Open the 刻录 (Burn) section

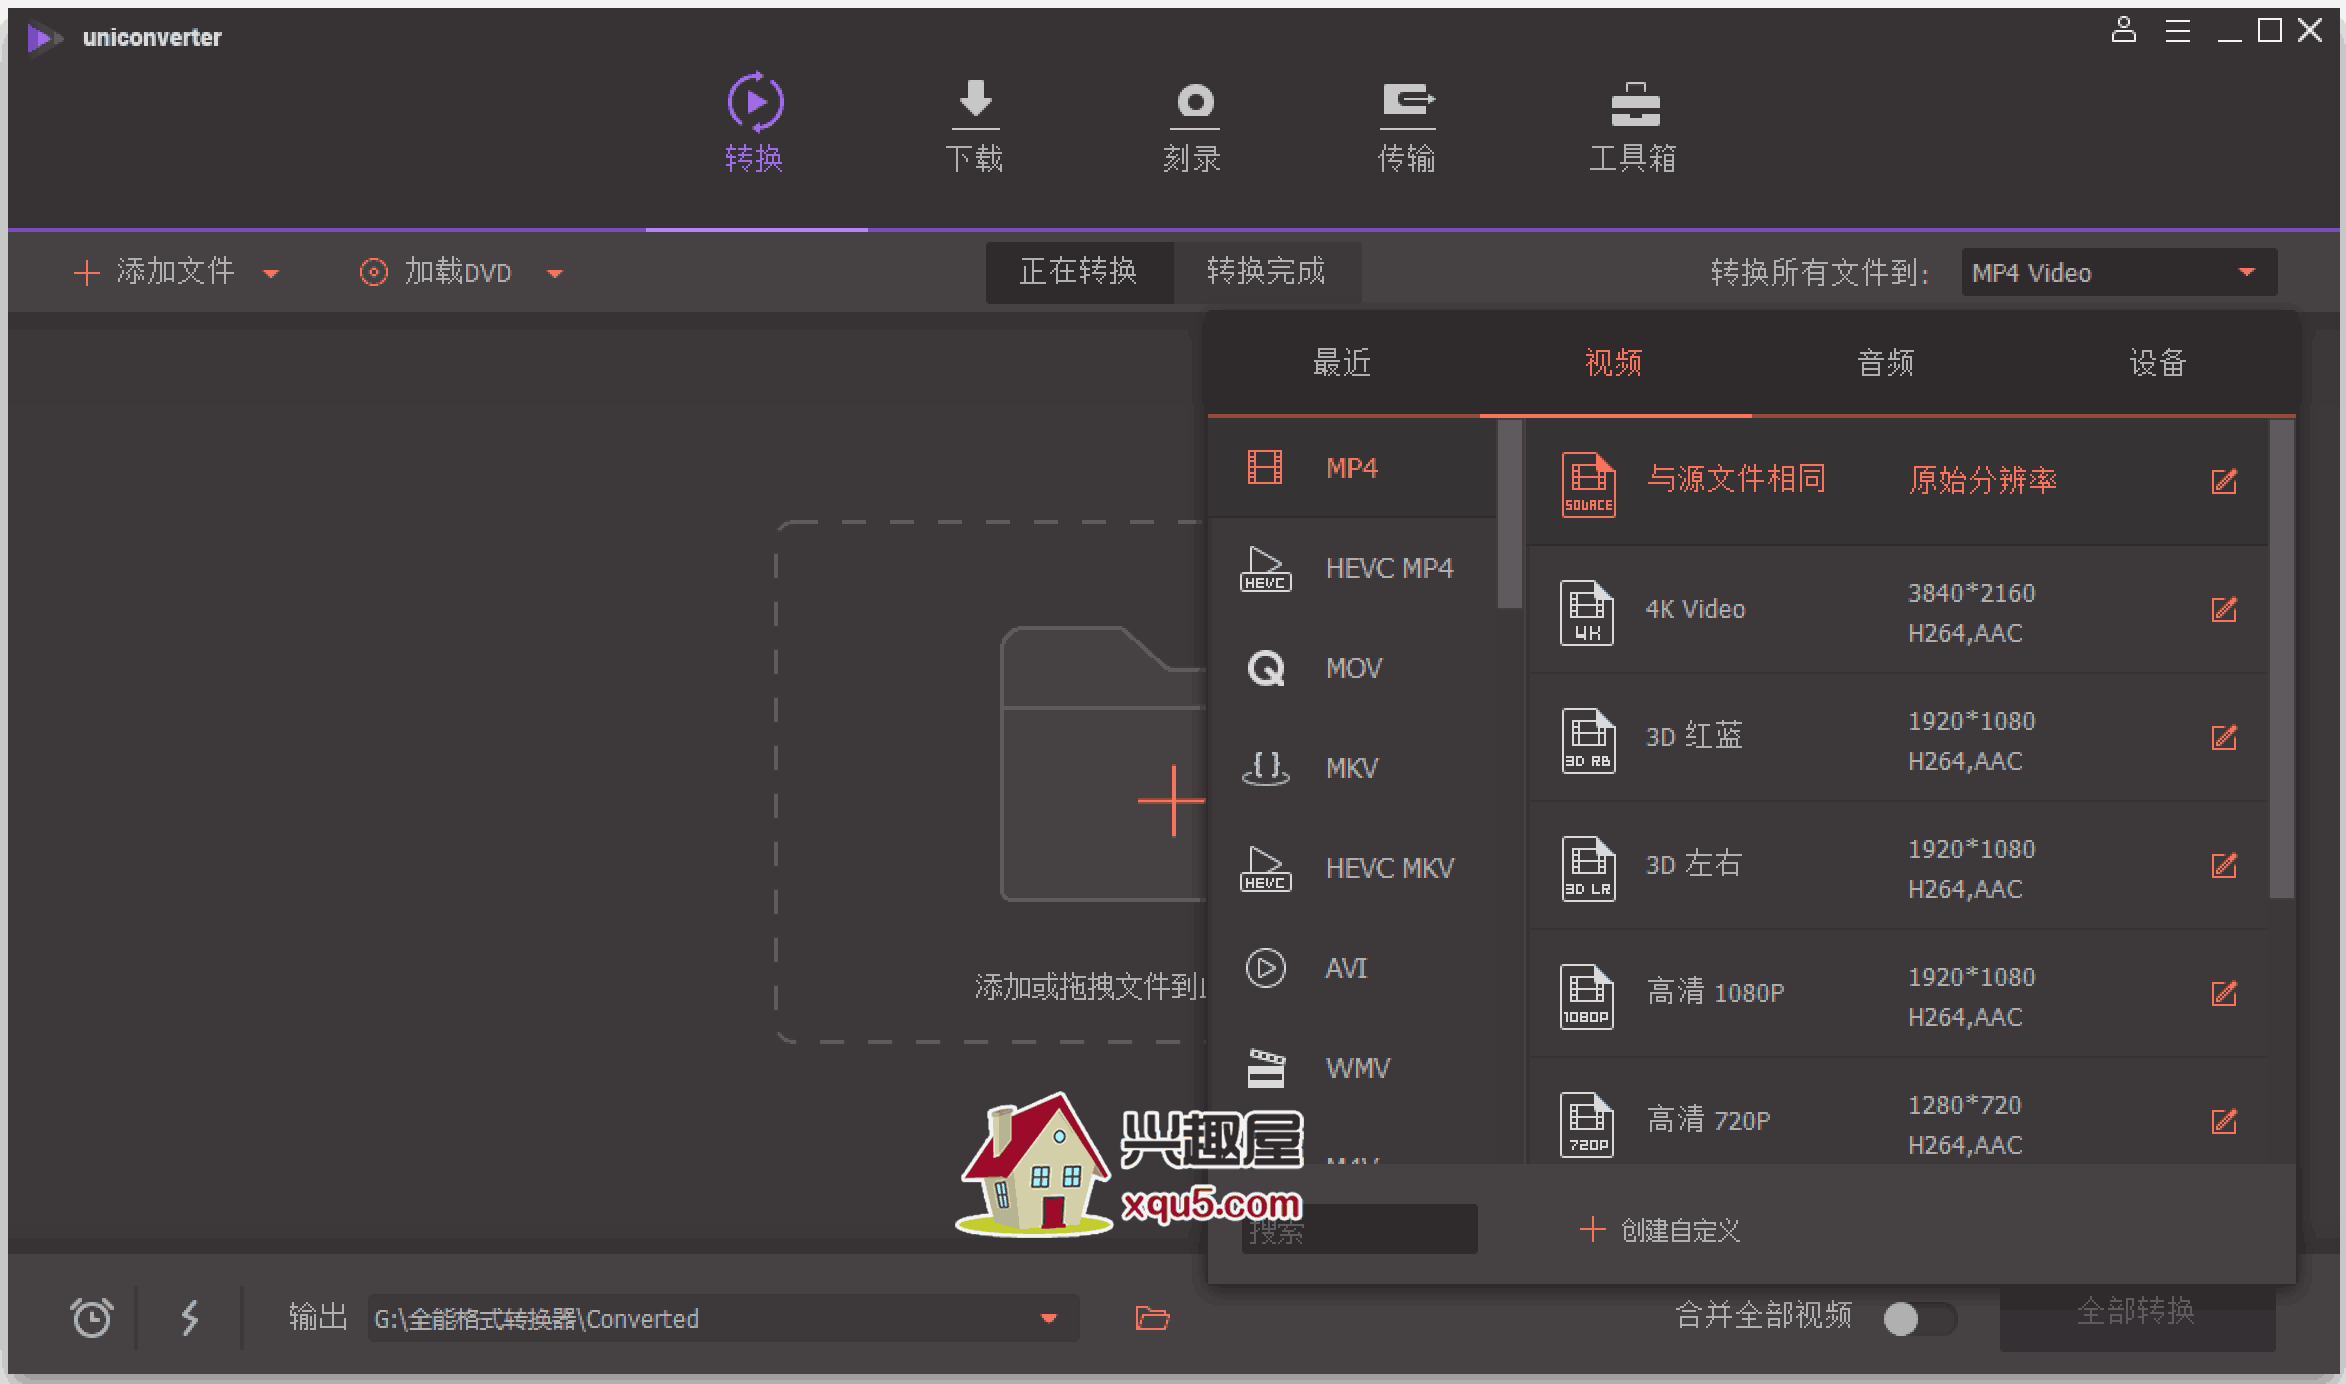click(1193, 127)
